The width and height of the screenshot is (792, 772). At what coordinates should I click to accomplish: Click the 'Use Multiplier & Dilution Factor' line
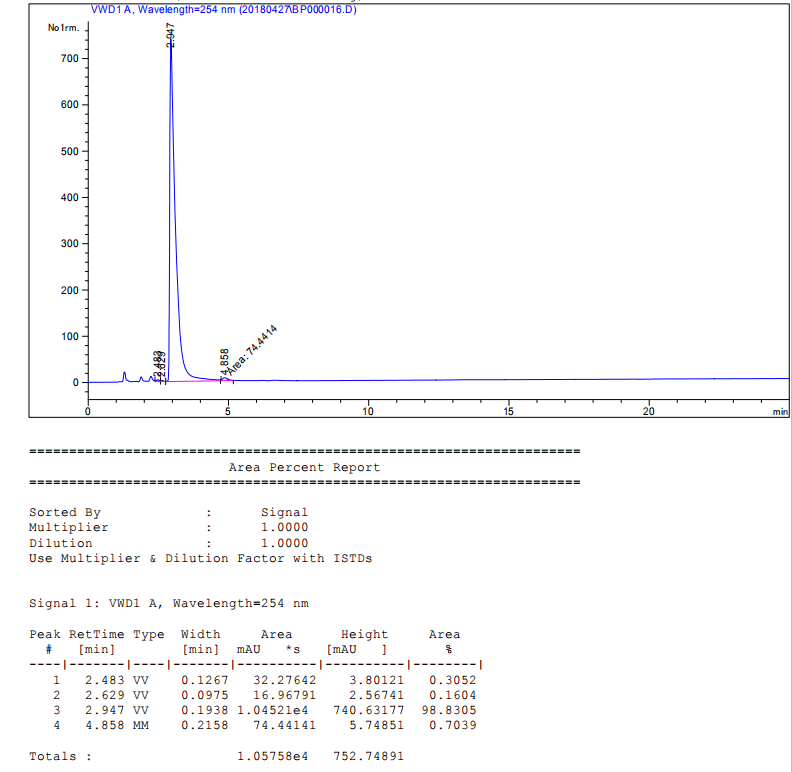coord(200,558)
